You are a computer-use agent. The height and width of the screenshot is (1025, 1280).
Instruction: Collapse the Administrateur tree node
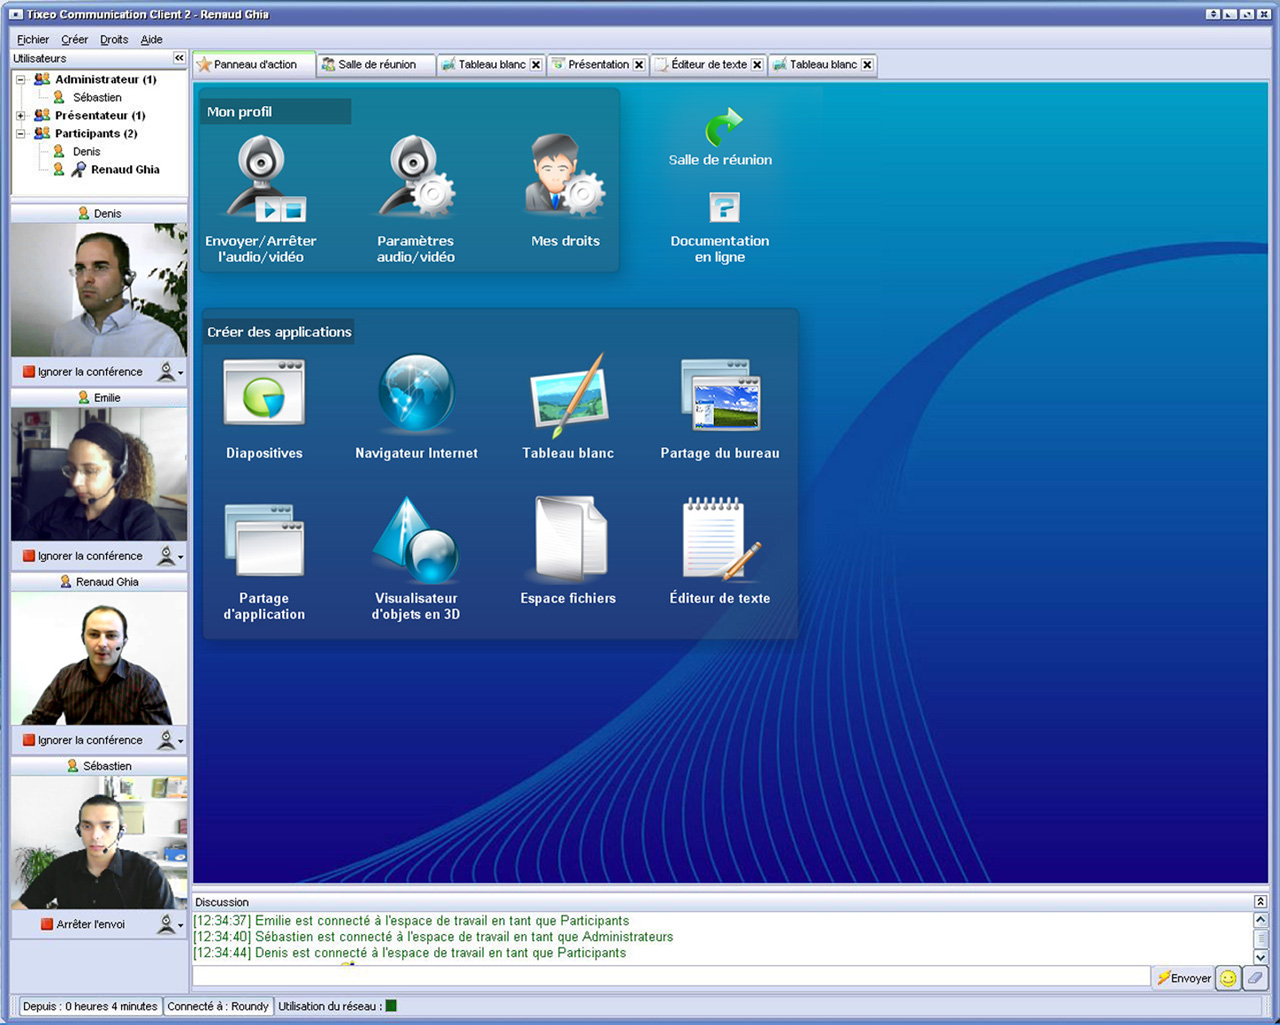[x=20, y=80]
